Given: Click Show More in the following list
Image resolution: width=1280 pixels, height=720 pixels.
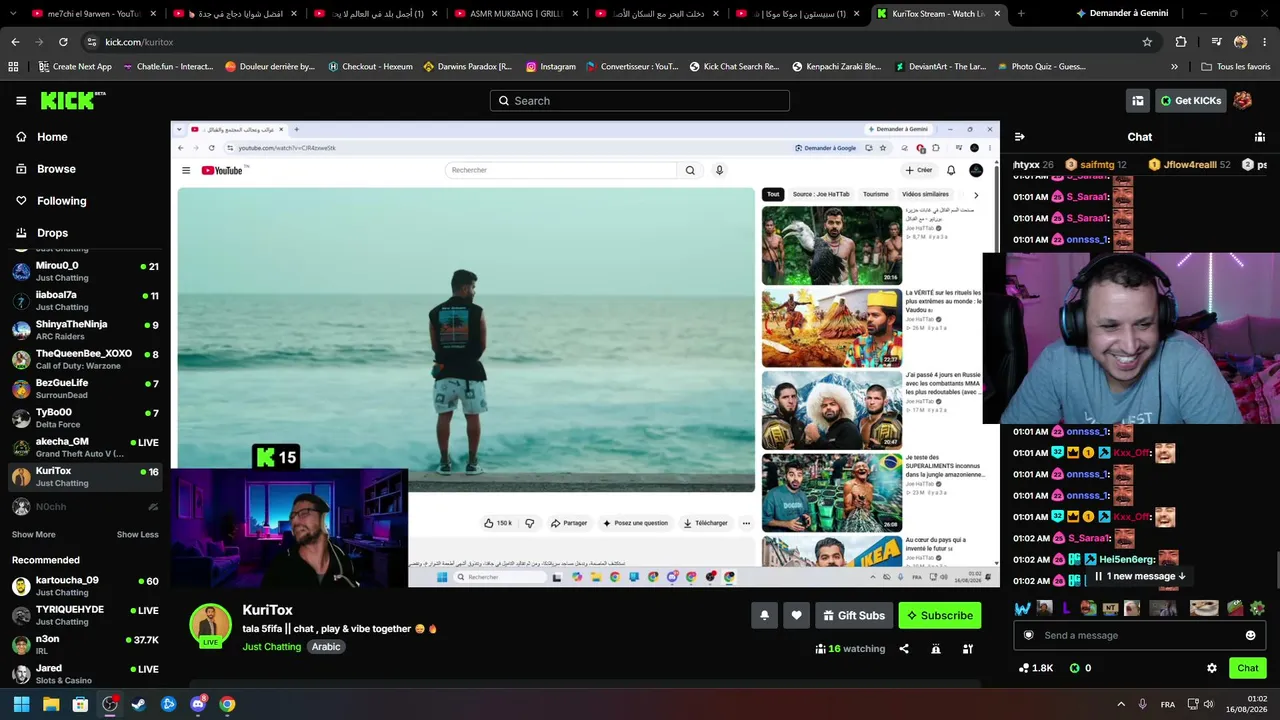Looking at the screenshot, I should click(33, 535).
